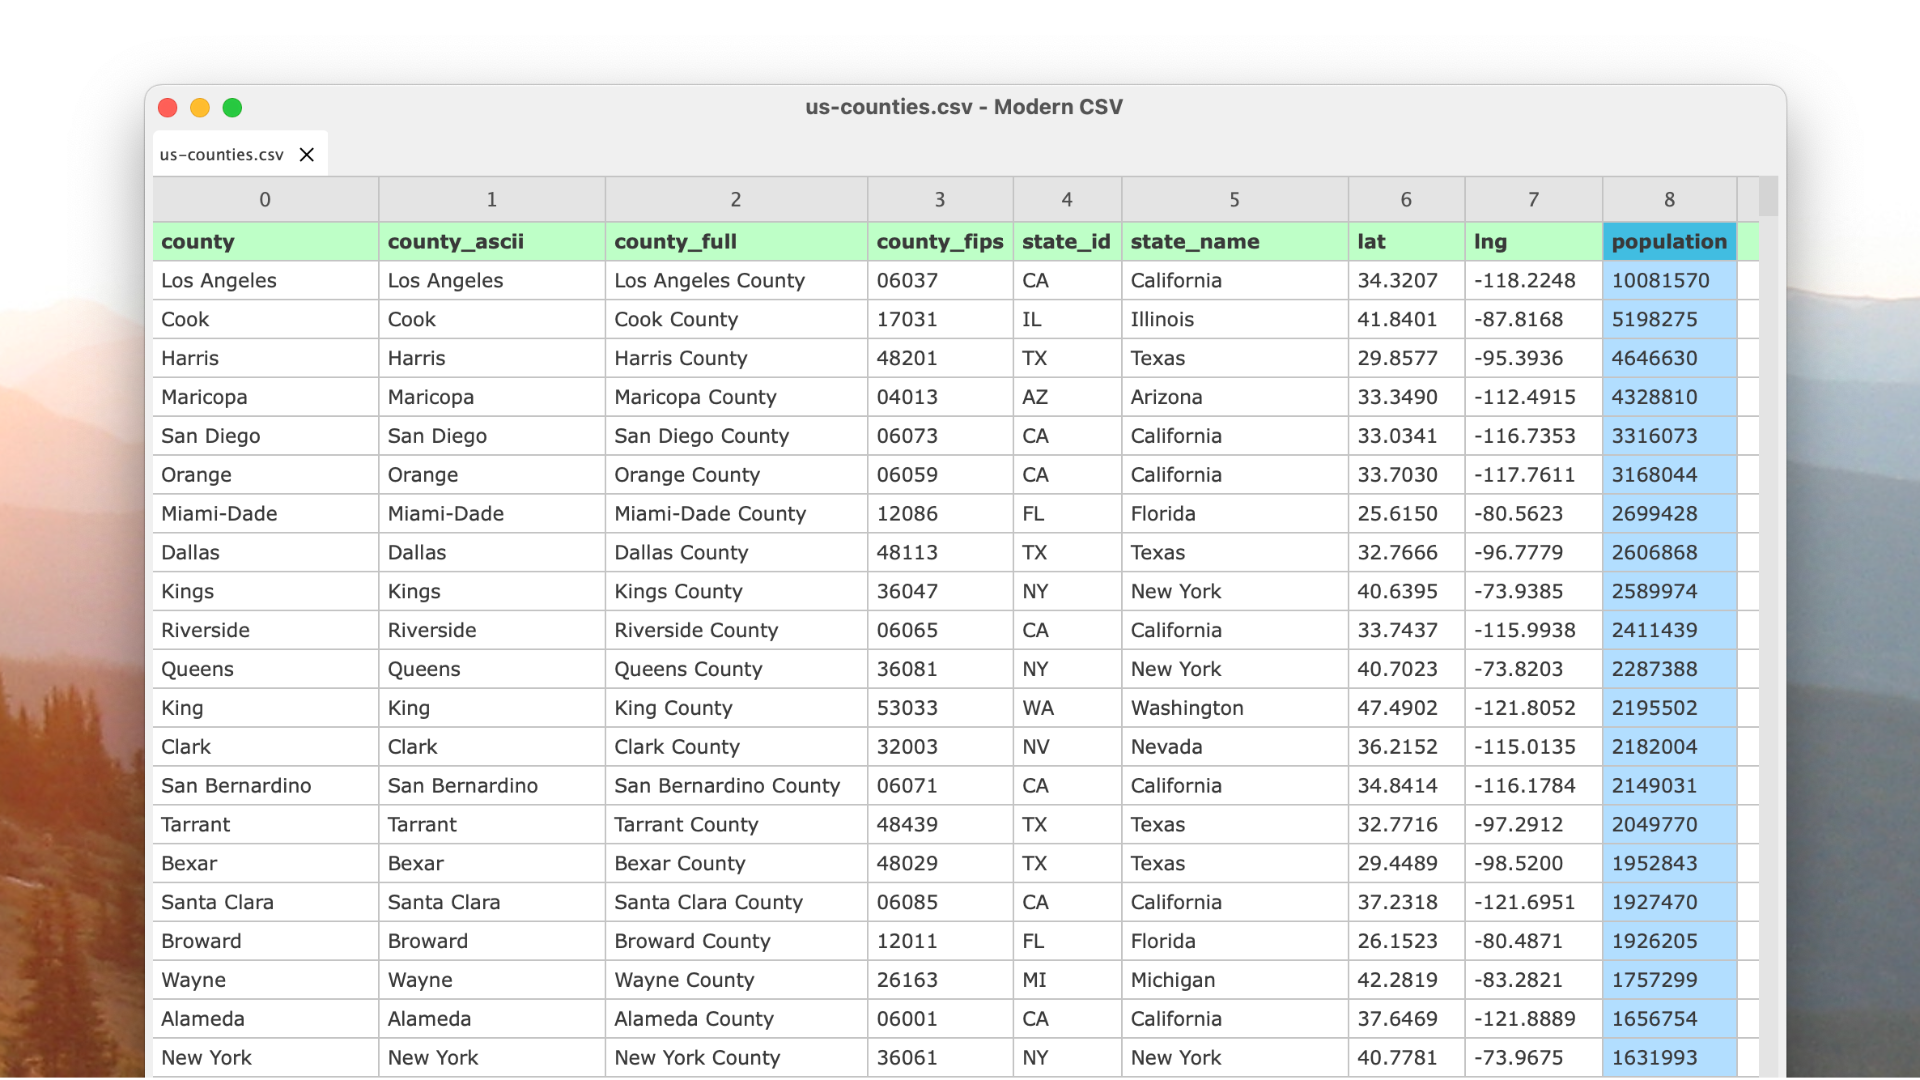This screenshot has width=1920, height=1080.
Task: Select the population column header
Action: click(1668, 241)
